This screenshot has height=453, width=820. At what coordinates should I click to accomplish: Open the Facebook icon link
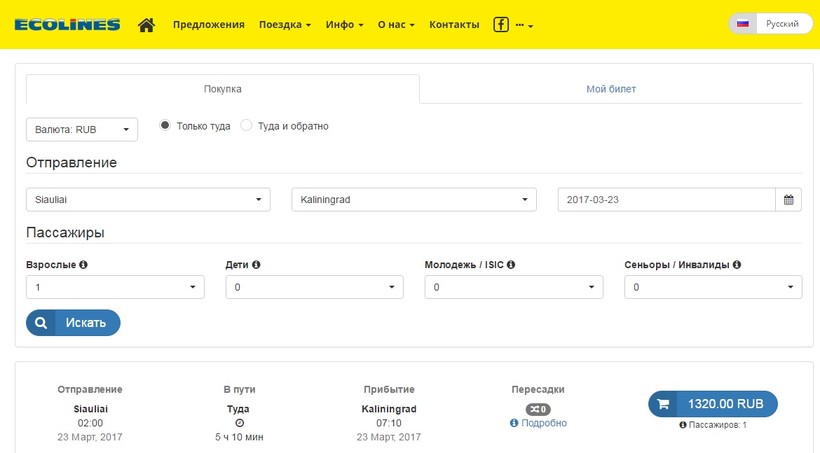(x=501, y=24)
